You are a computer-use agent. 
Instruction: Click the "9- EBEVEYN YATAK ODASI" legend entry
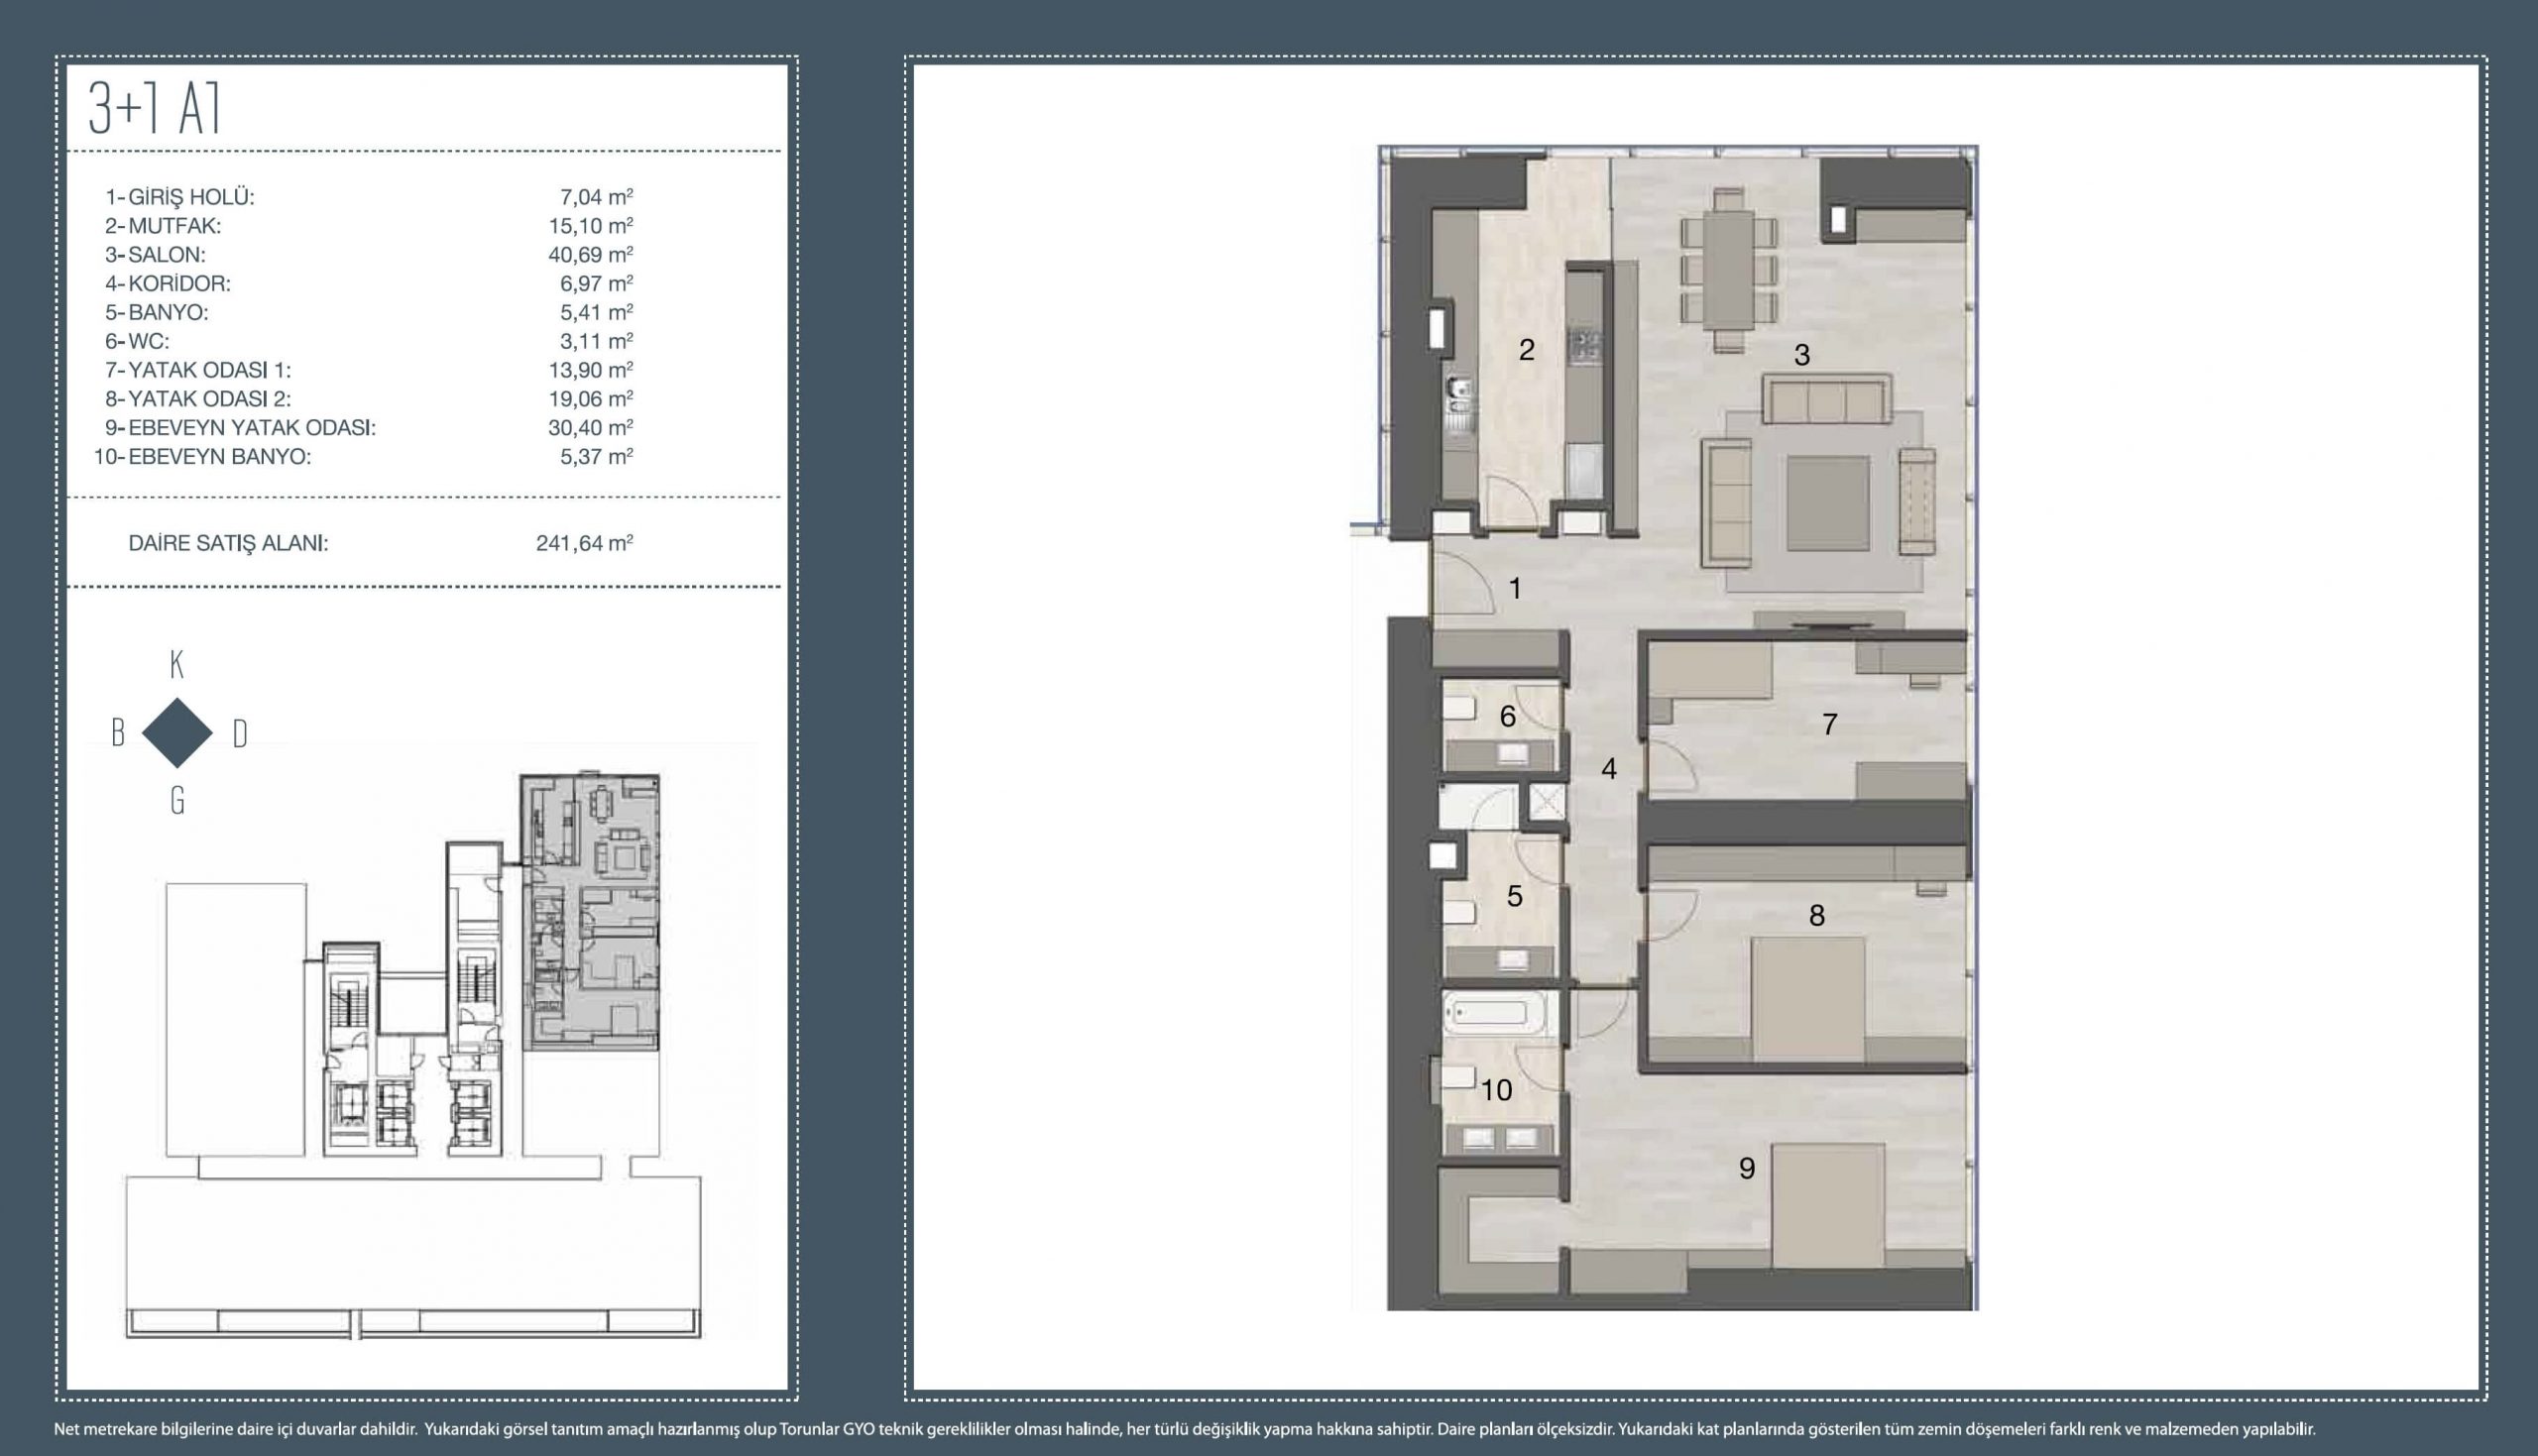point(241,427)
